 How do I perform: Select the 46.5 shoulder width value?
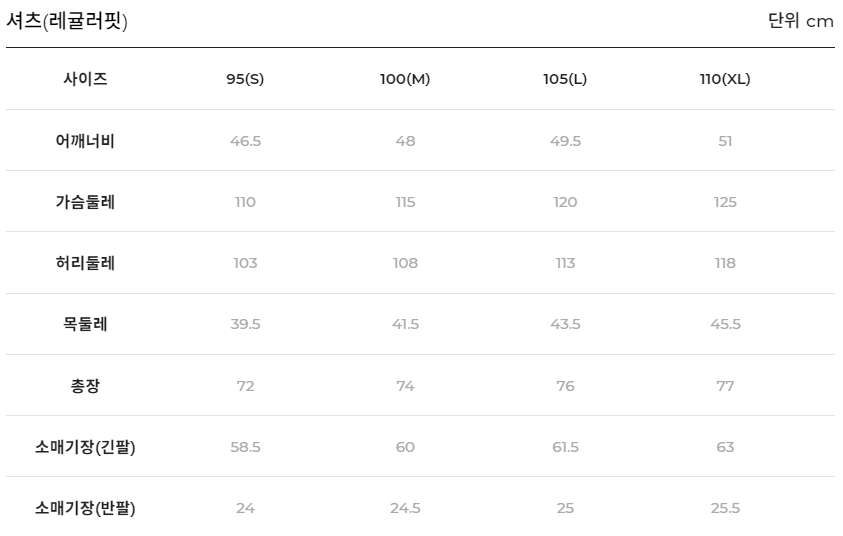[x=245, y=141]
